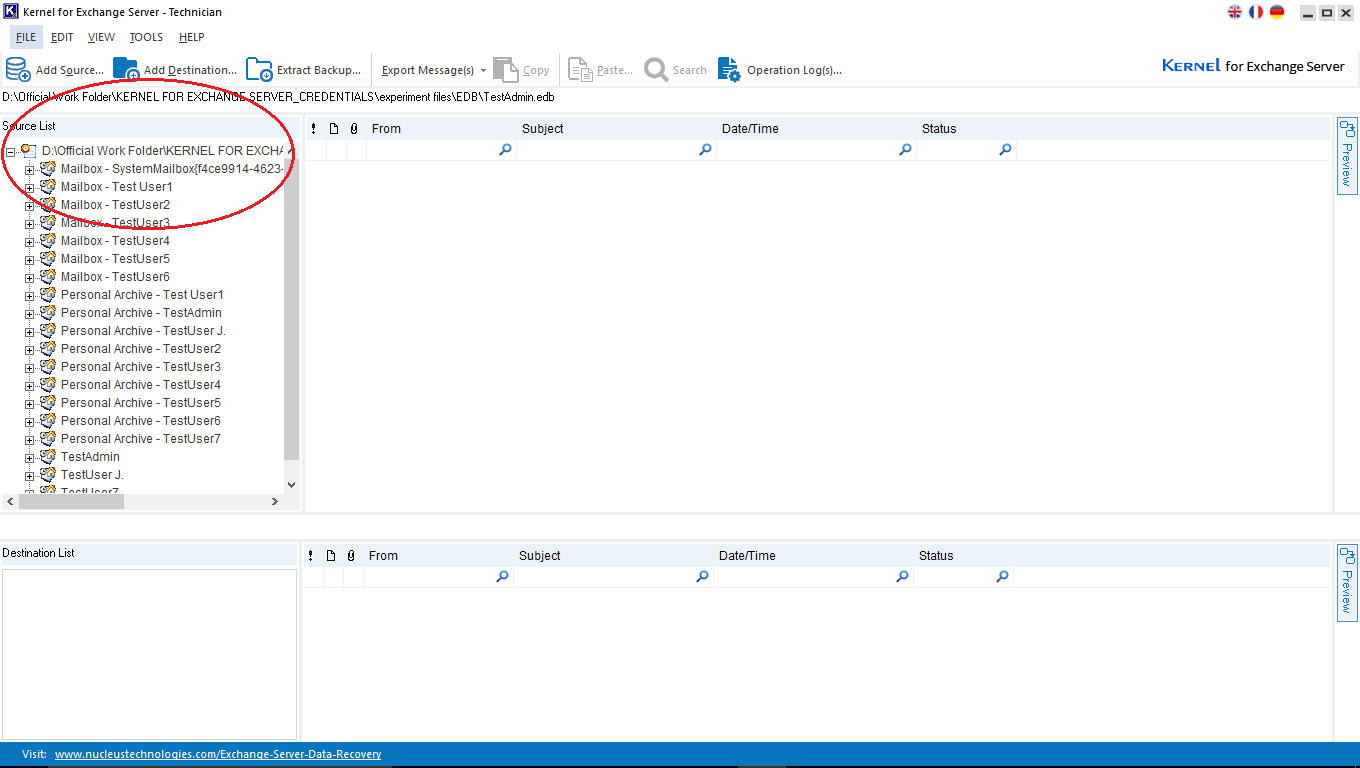Select Personal Archive - TestUser2 item
Screen dimensions: 1360x768
click(141, 349)
